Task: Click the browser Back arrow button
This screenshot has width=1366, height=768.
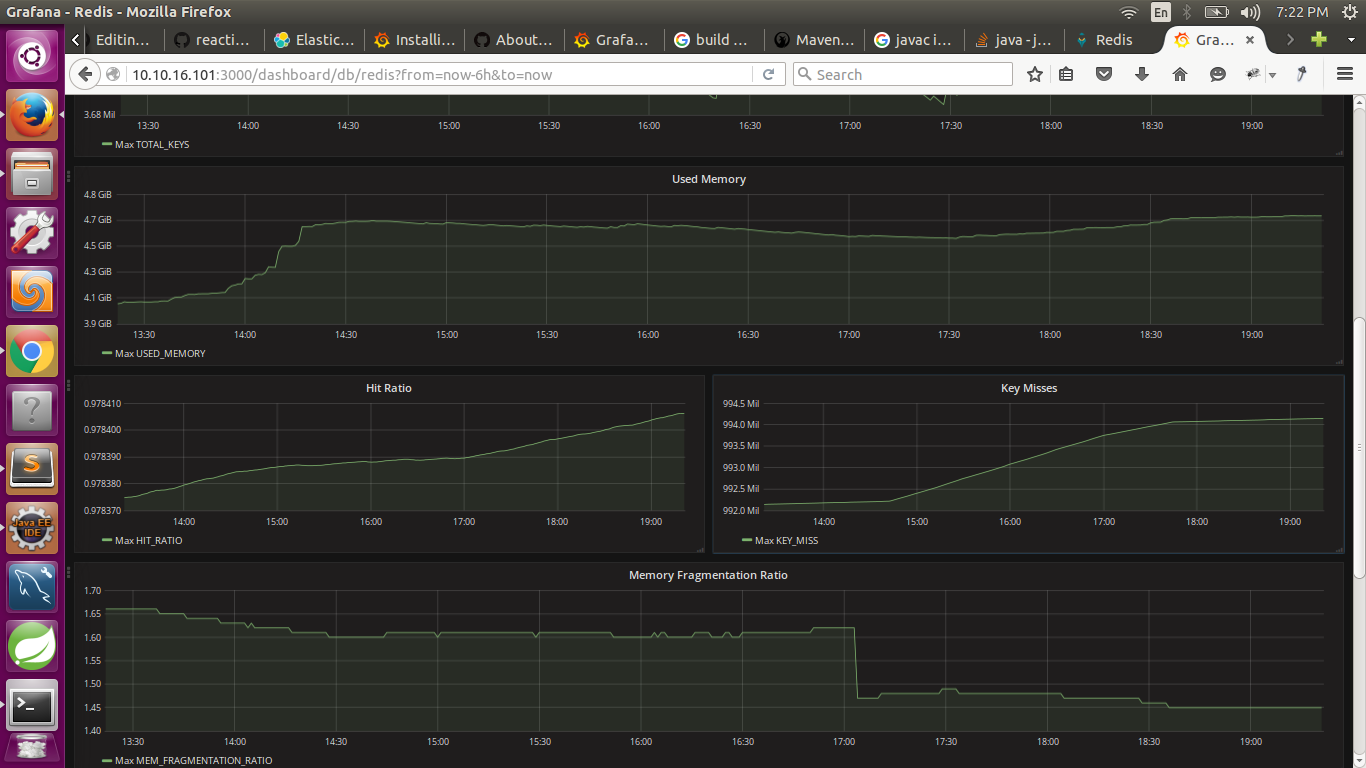Action: (86, 74)
